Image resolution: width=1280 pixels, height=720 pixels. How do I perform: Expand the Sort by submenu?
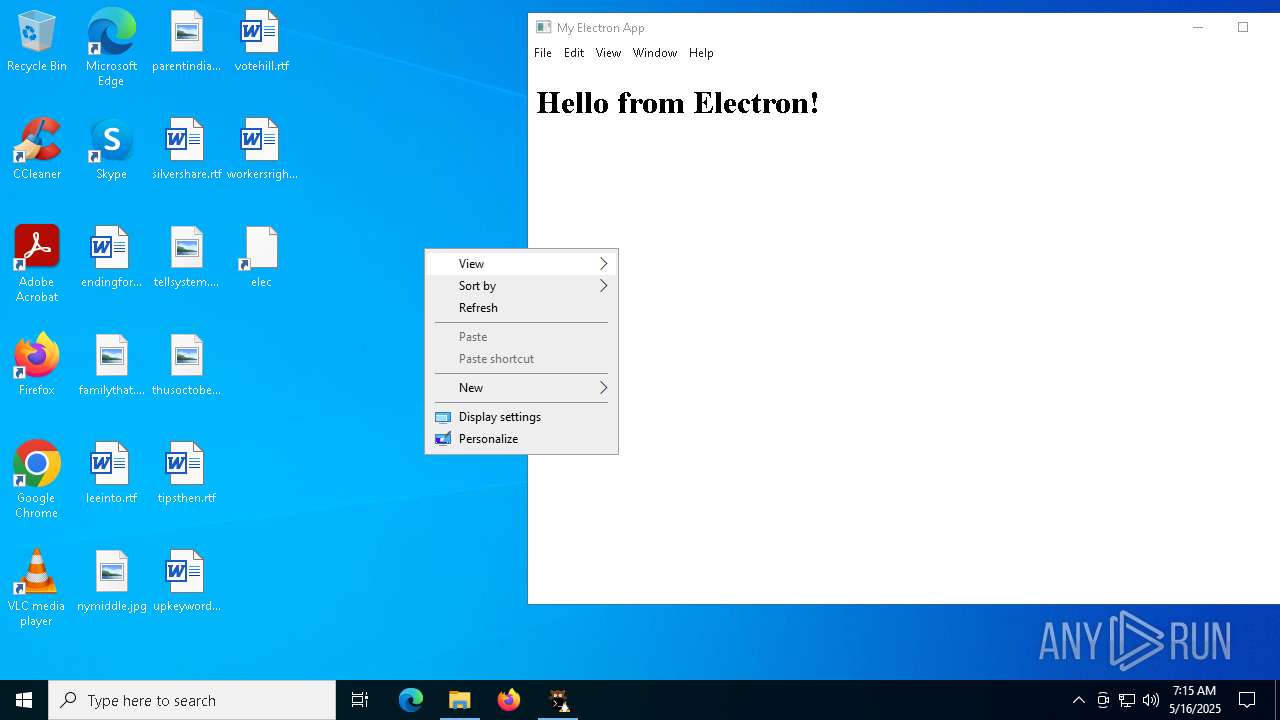[x=521, y=286]
